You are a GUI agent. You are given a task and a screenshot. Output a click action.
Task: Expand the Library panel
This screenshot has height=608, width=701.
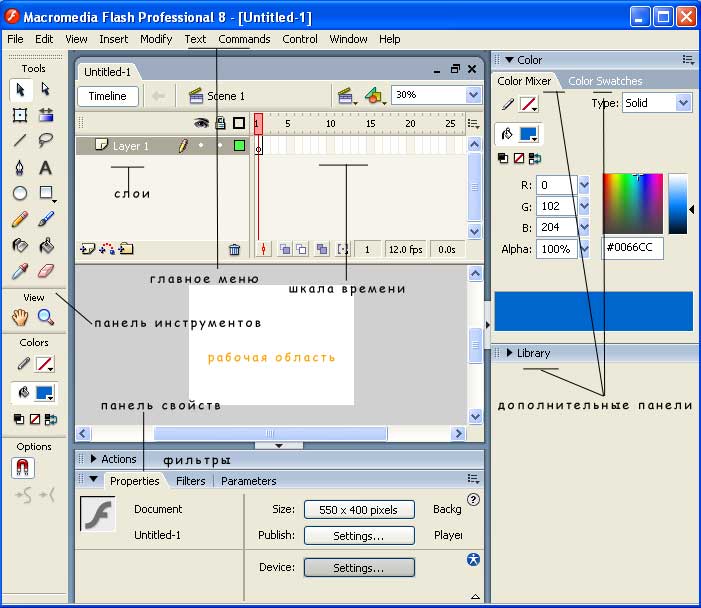510,352
